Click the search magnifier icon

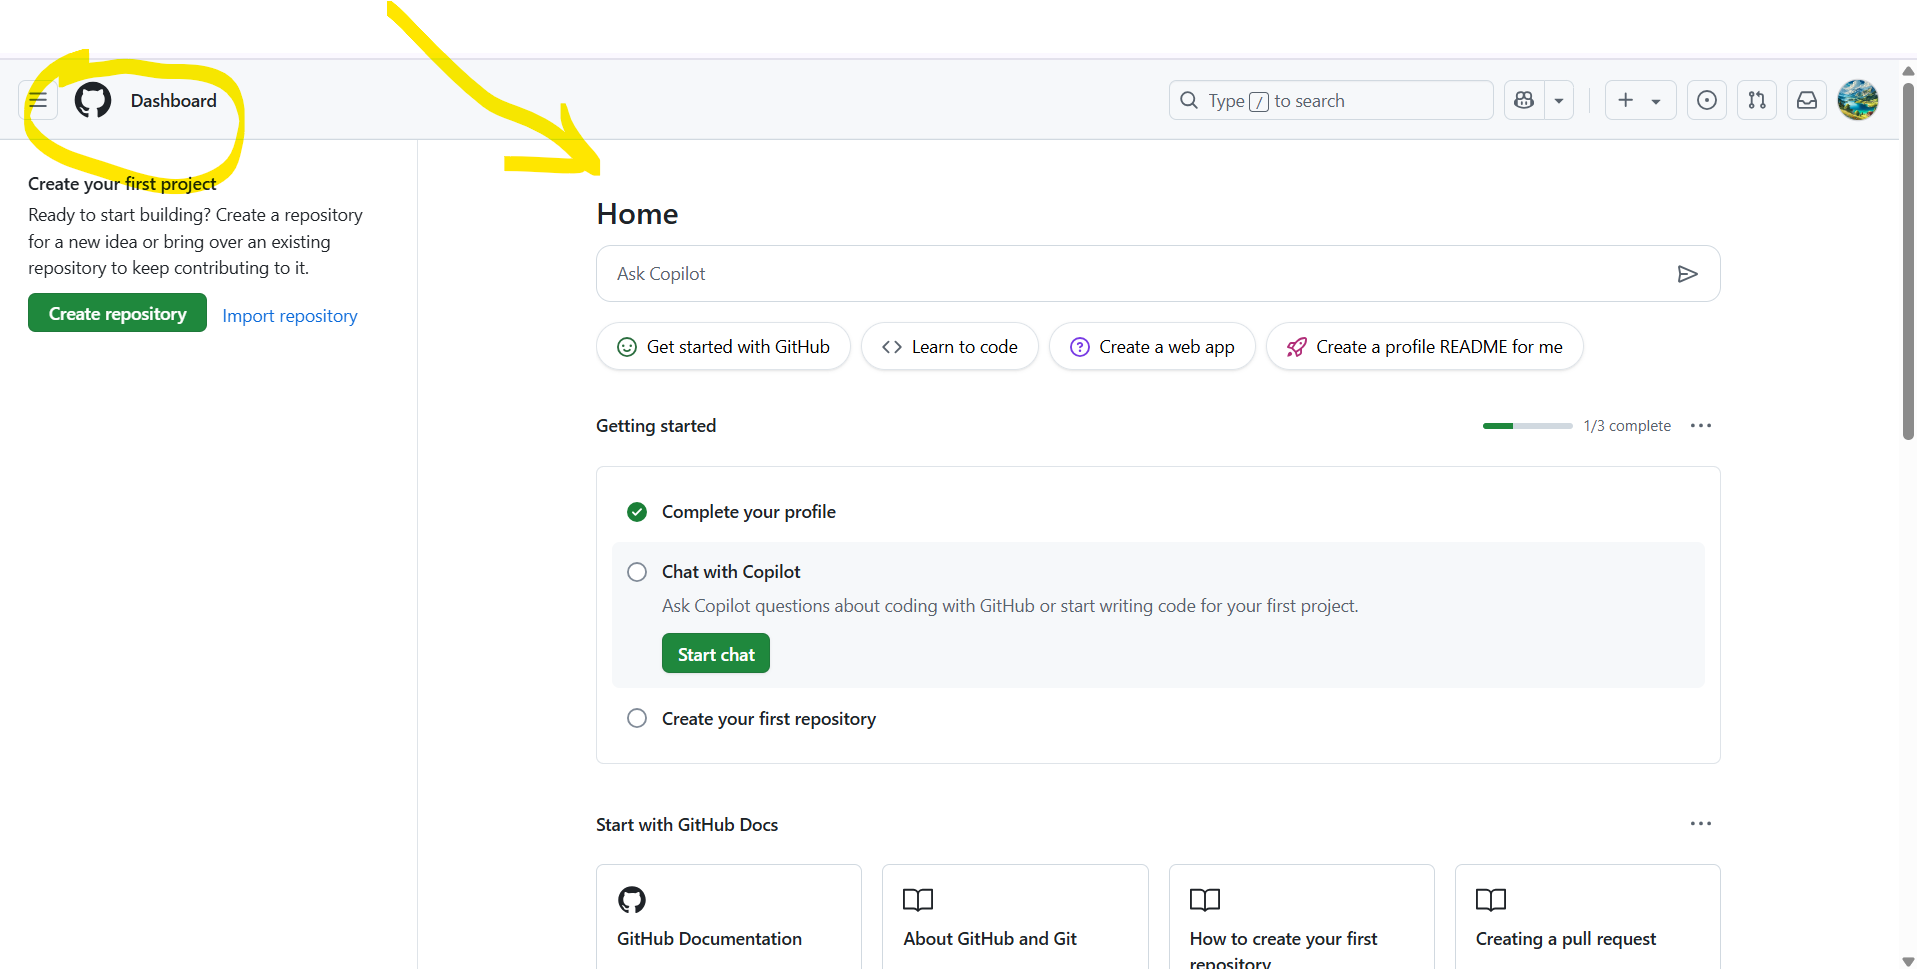pyautogui.click(x=1189, y=100)
